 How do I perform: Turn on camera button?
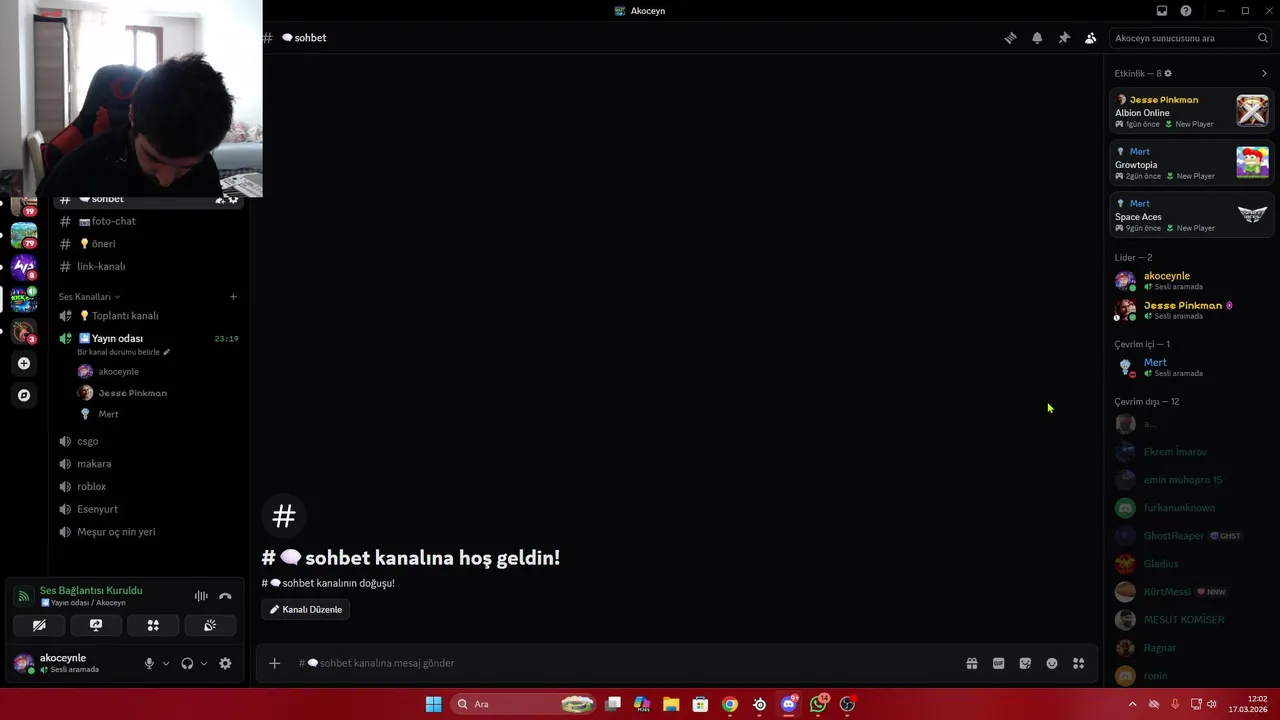pos(39,625)
